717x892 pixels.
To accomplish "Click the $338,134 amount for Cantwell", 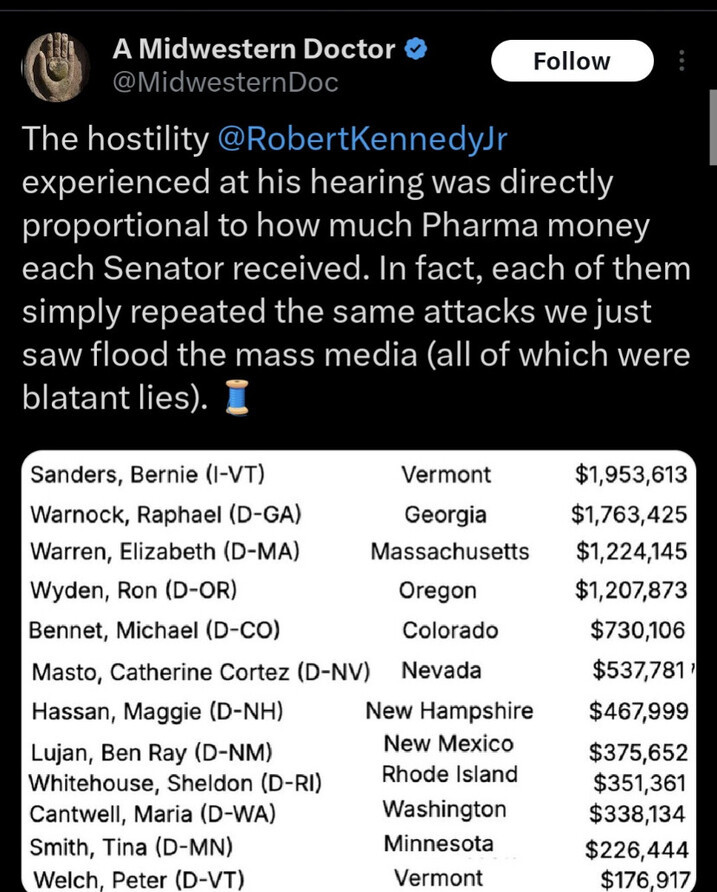I will (637, 813).
